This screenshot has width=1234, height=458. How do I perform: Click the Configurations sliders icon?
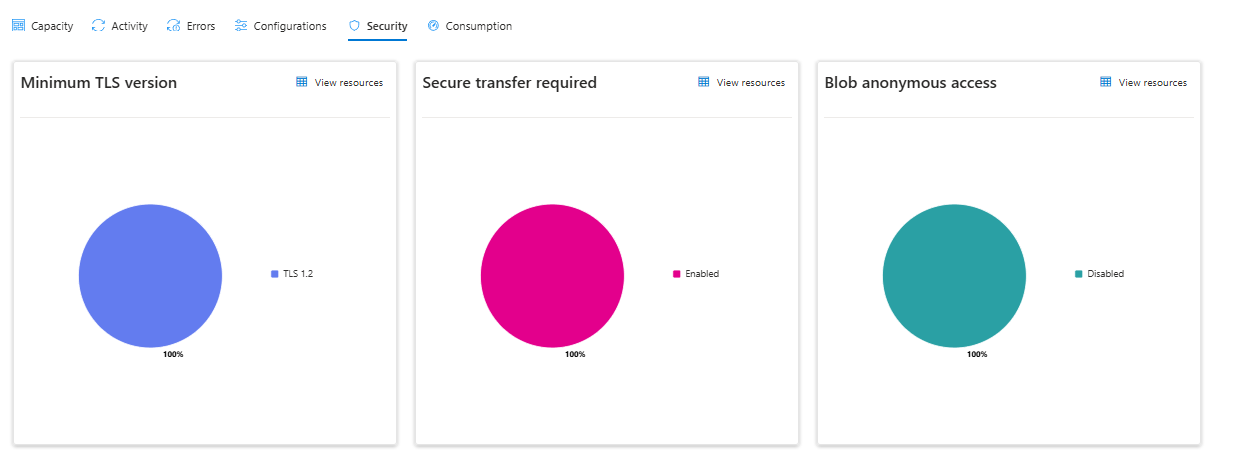[241, 26]
